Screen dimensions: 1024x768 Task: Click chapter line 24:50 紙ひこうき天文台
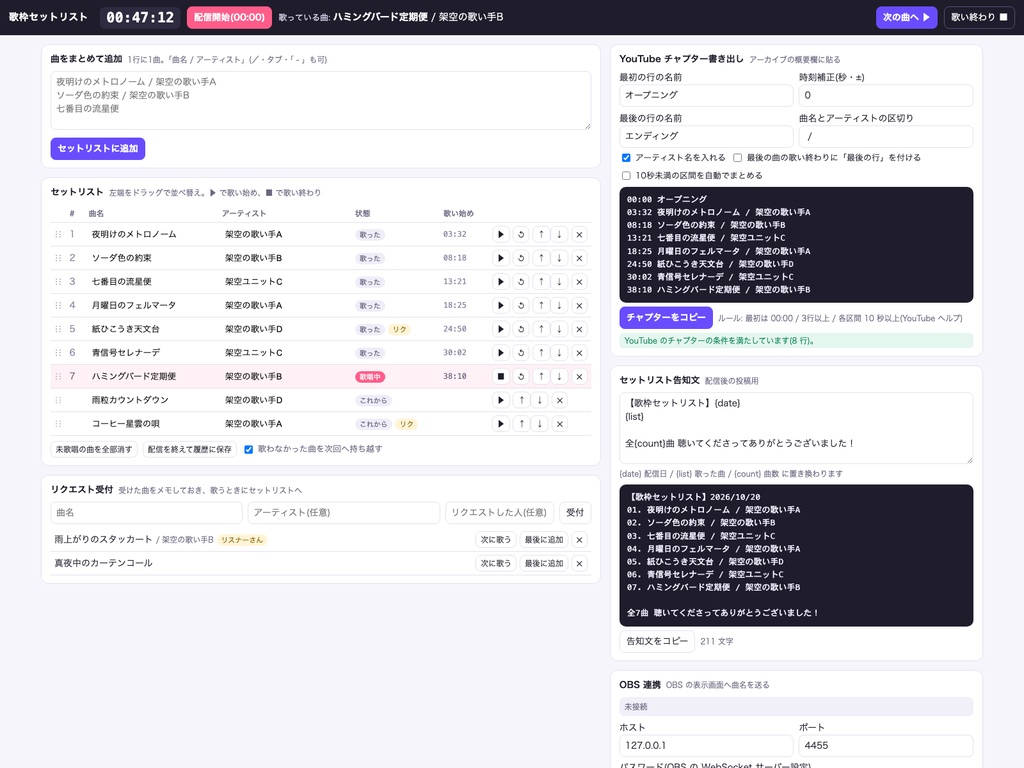pos(710,264)
